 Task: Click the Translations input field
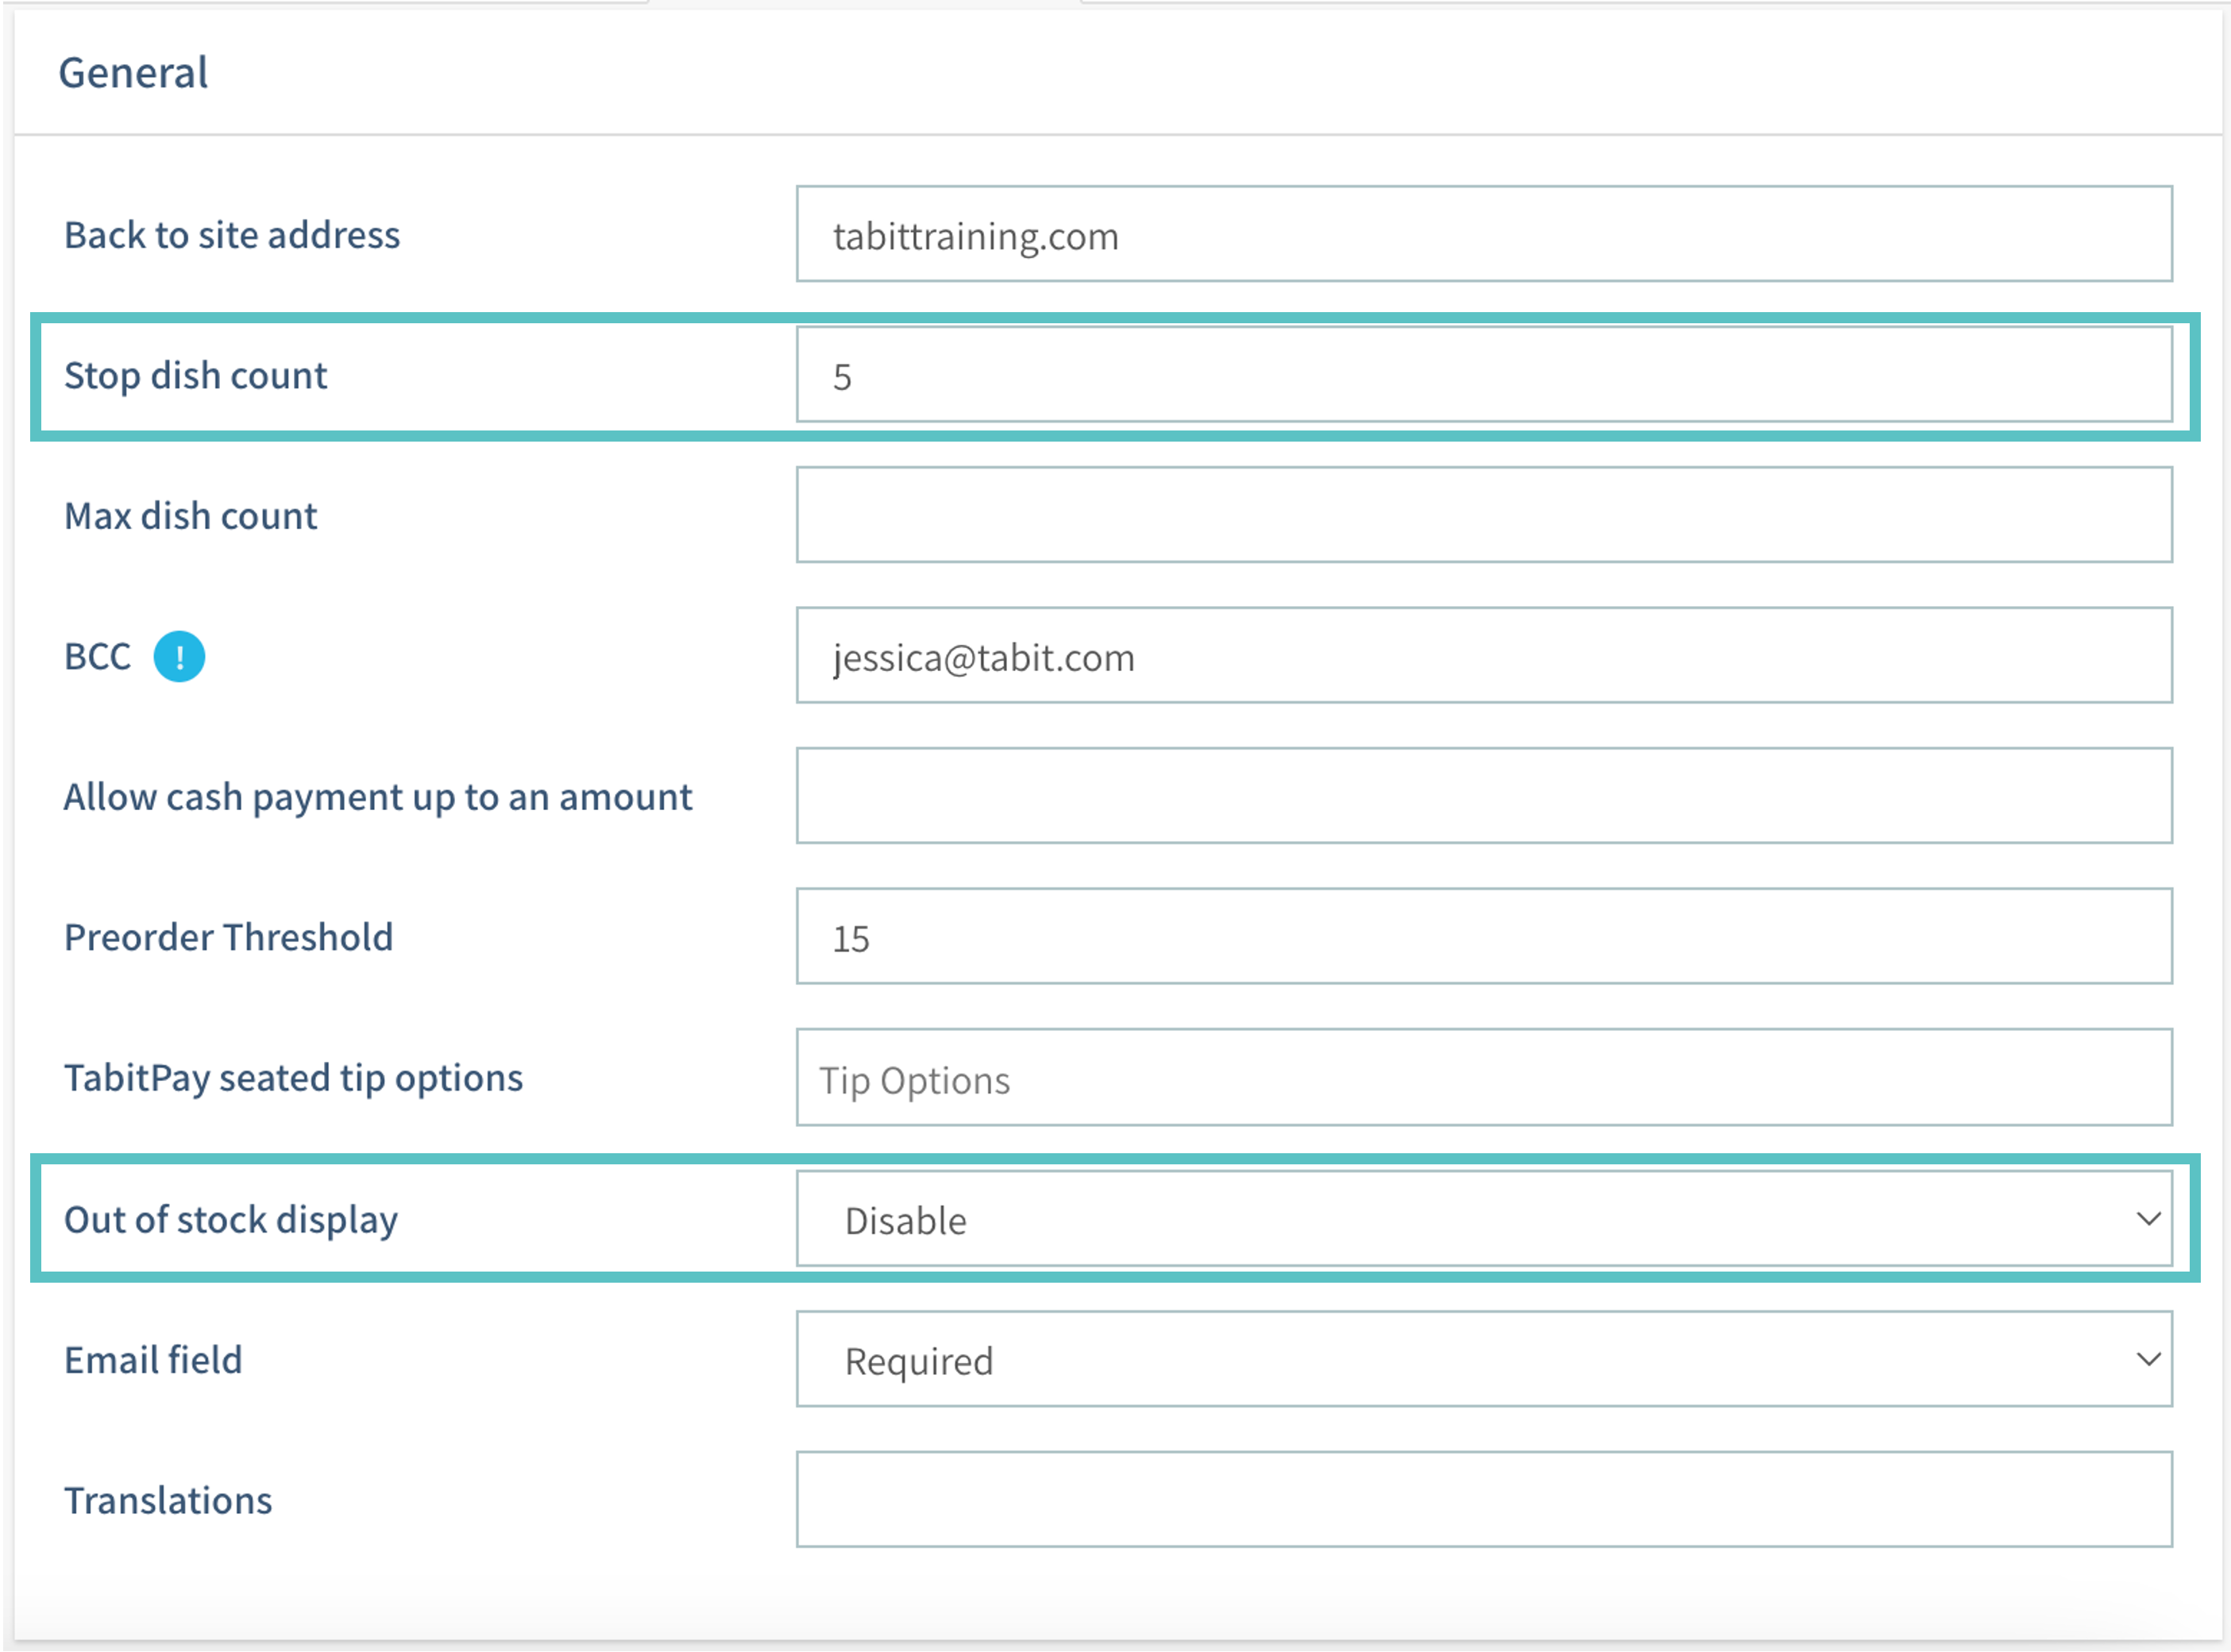coord(1484,1500)
